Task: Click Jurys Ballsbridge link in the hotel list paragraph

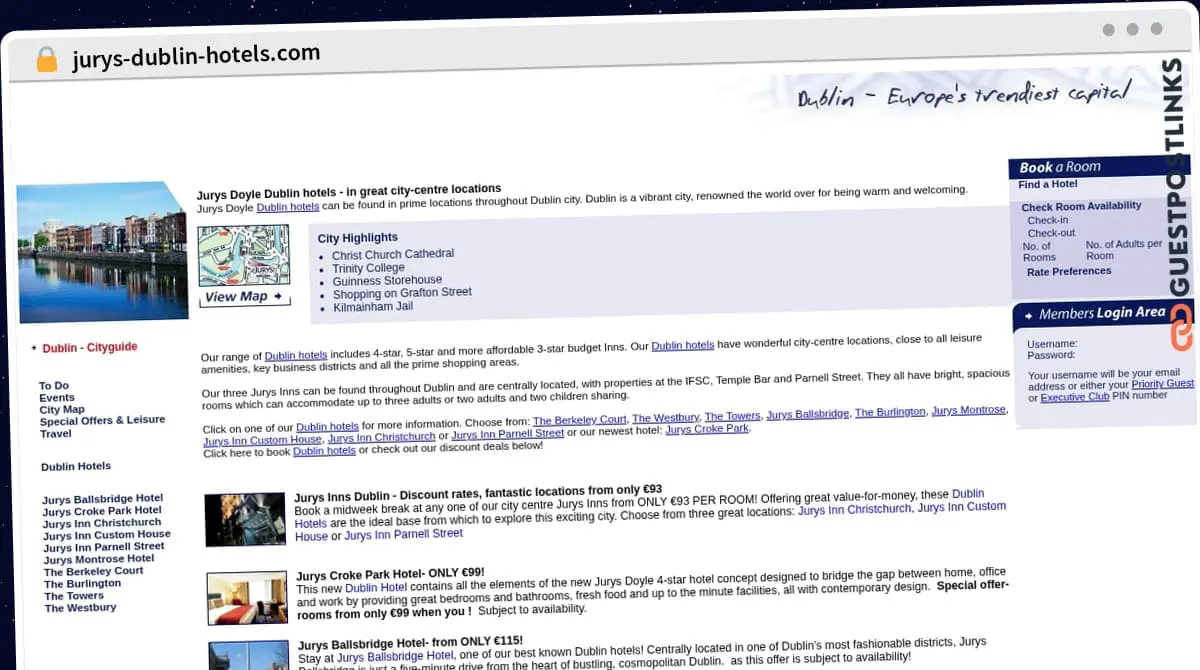Action: pos(808,413)
